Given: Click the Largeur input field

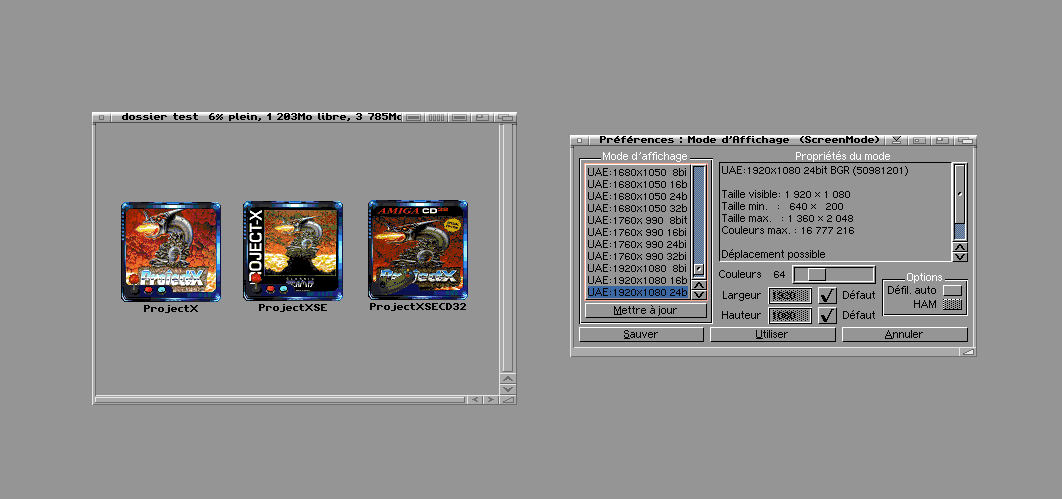Looking at the screenshot, I should click(x=790, y=296).
